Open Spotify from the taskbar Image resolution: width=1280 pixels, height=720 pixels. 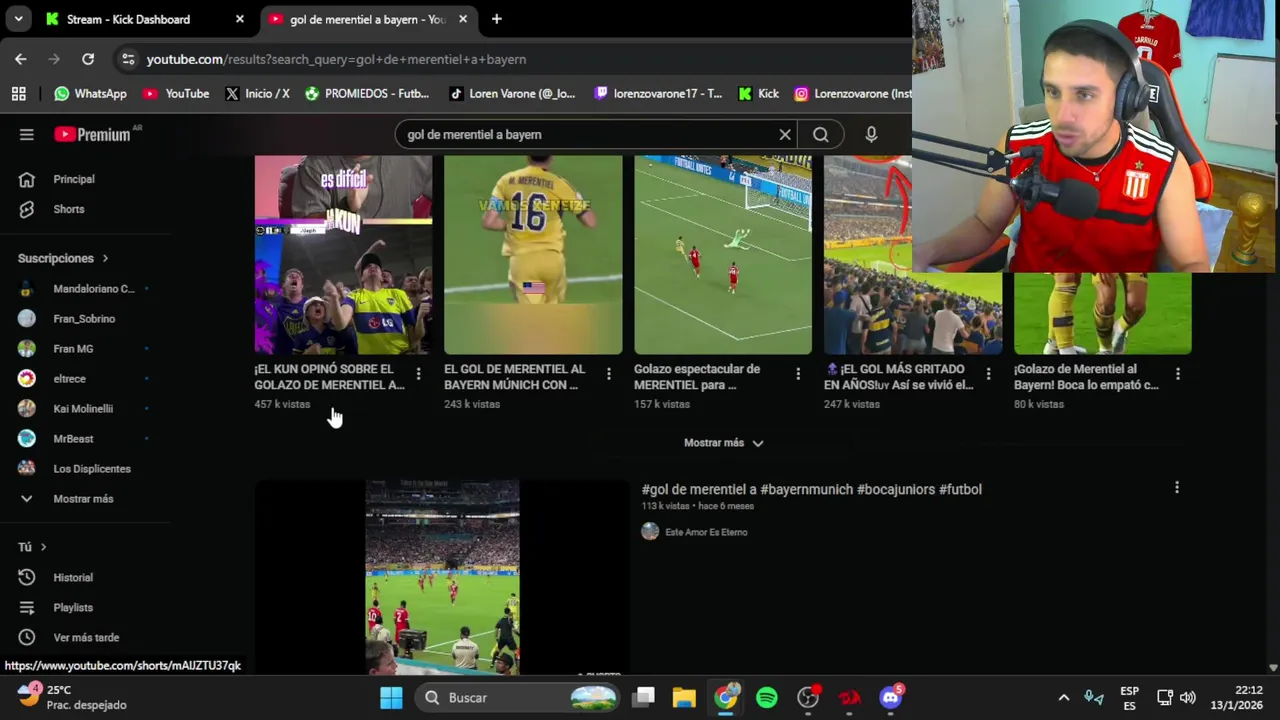767,697
